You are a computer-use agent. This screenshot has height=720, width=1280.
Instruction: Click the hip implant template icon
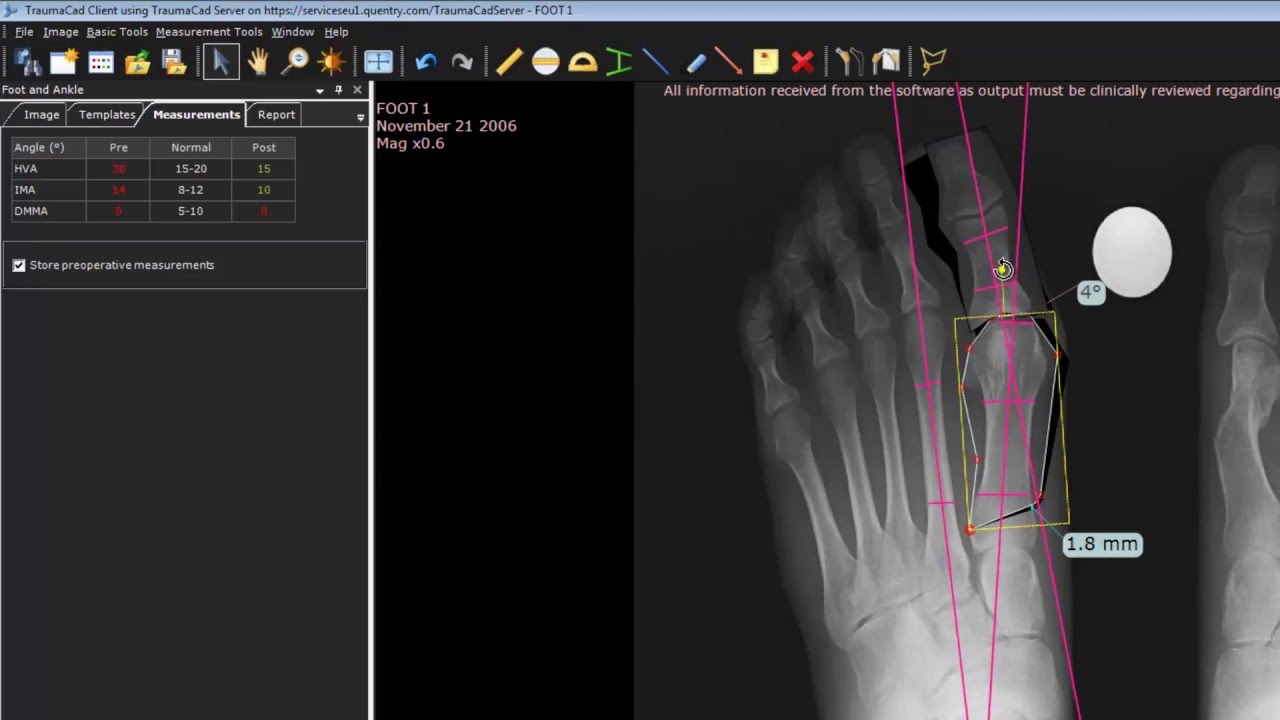[x=849, y=62]
